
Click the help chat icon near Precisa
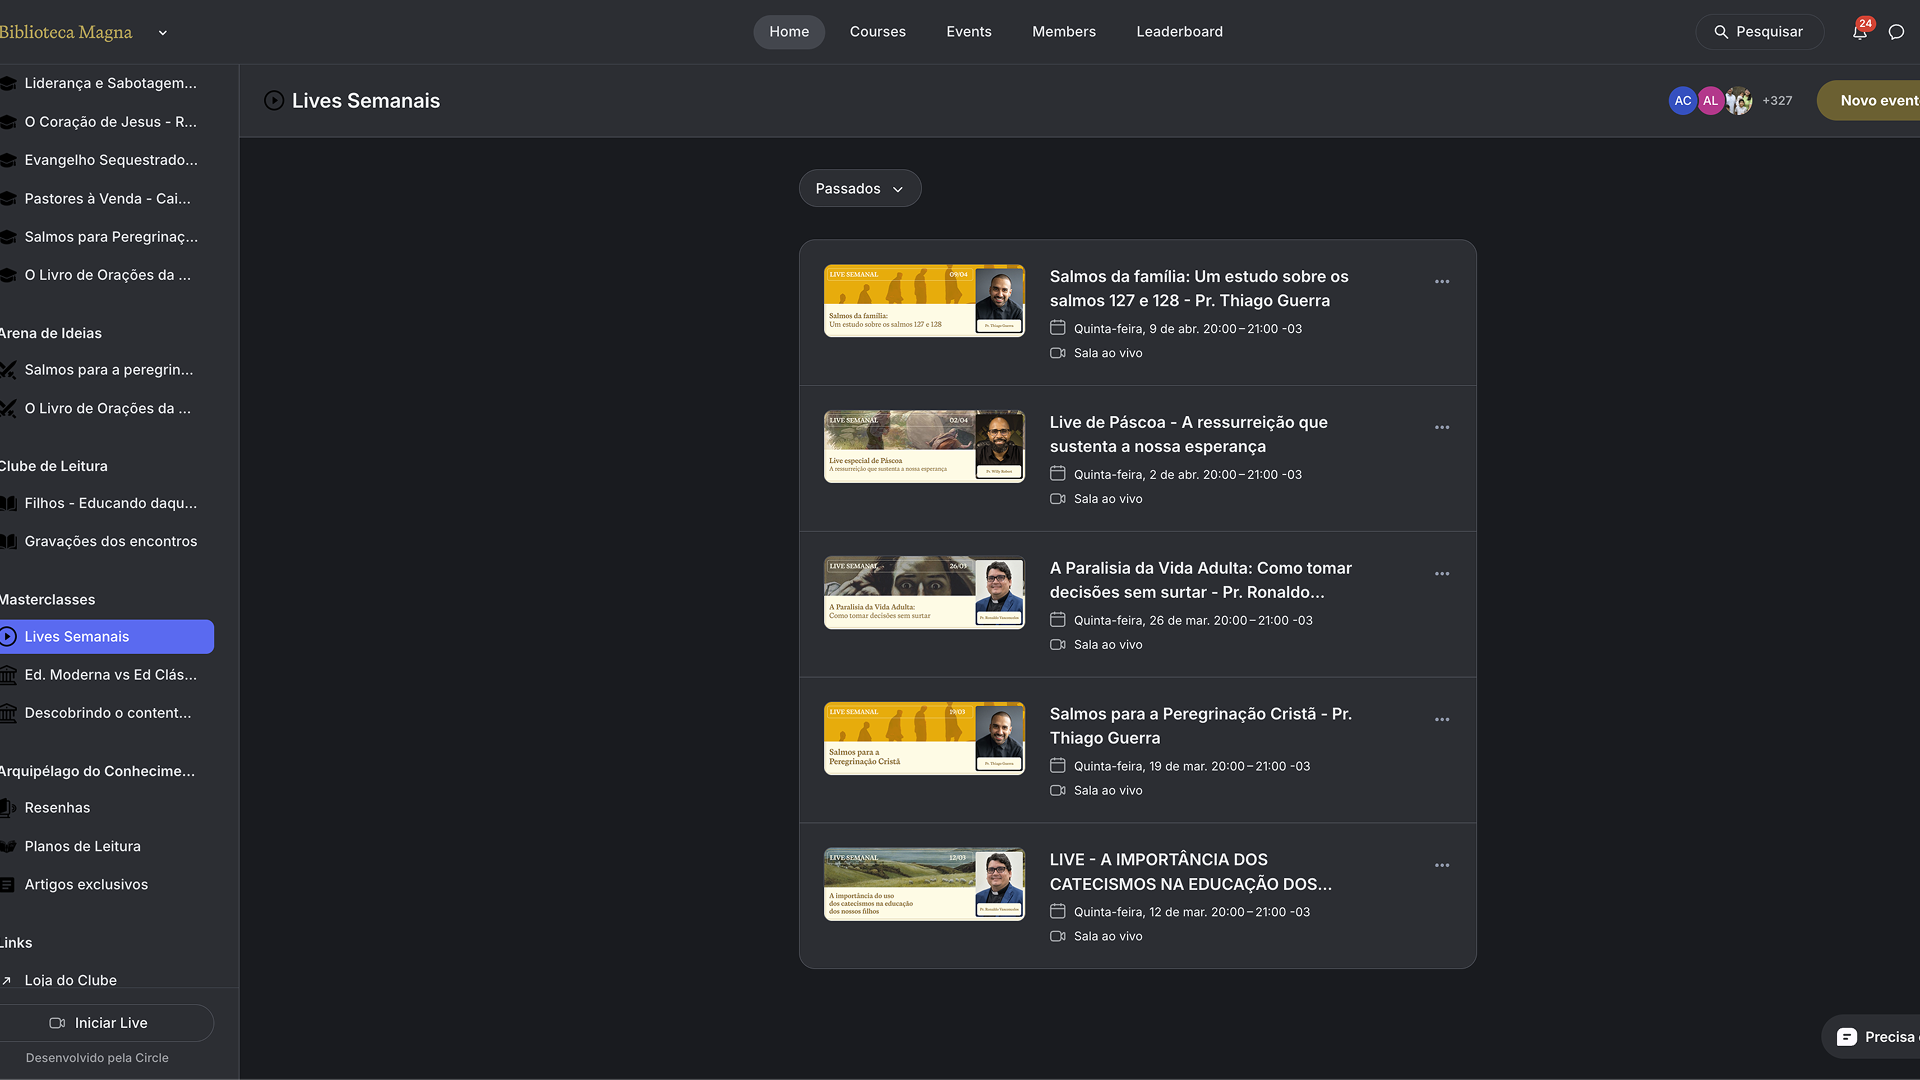point(1847,1037)
